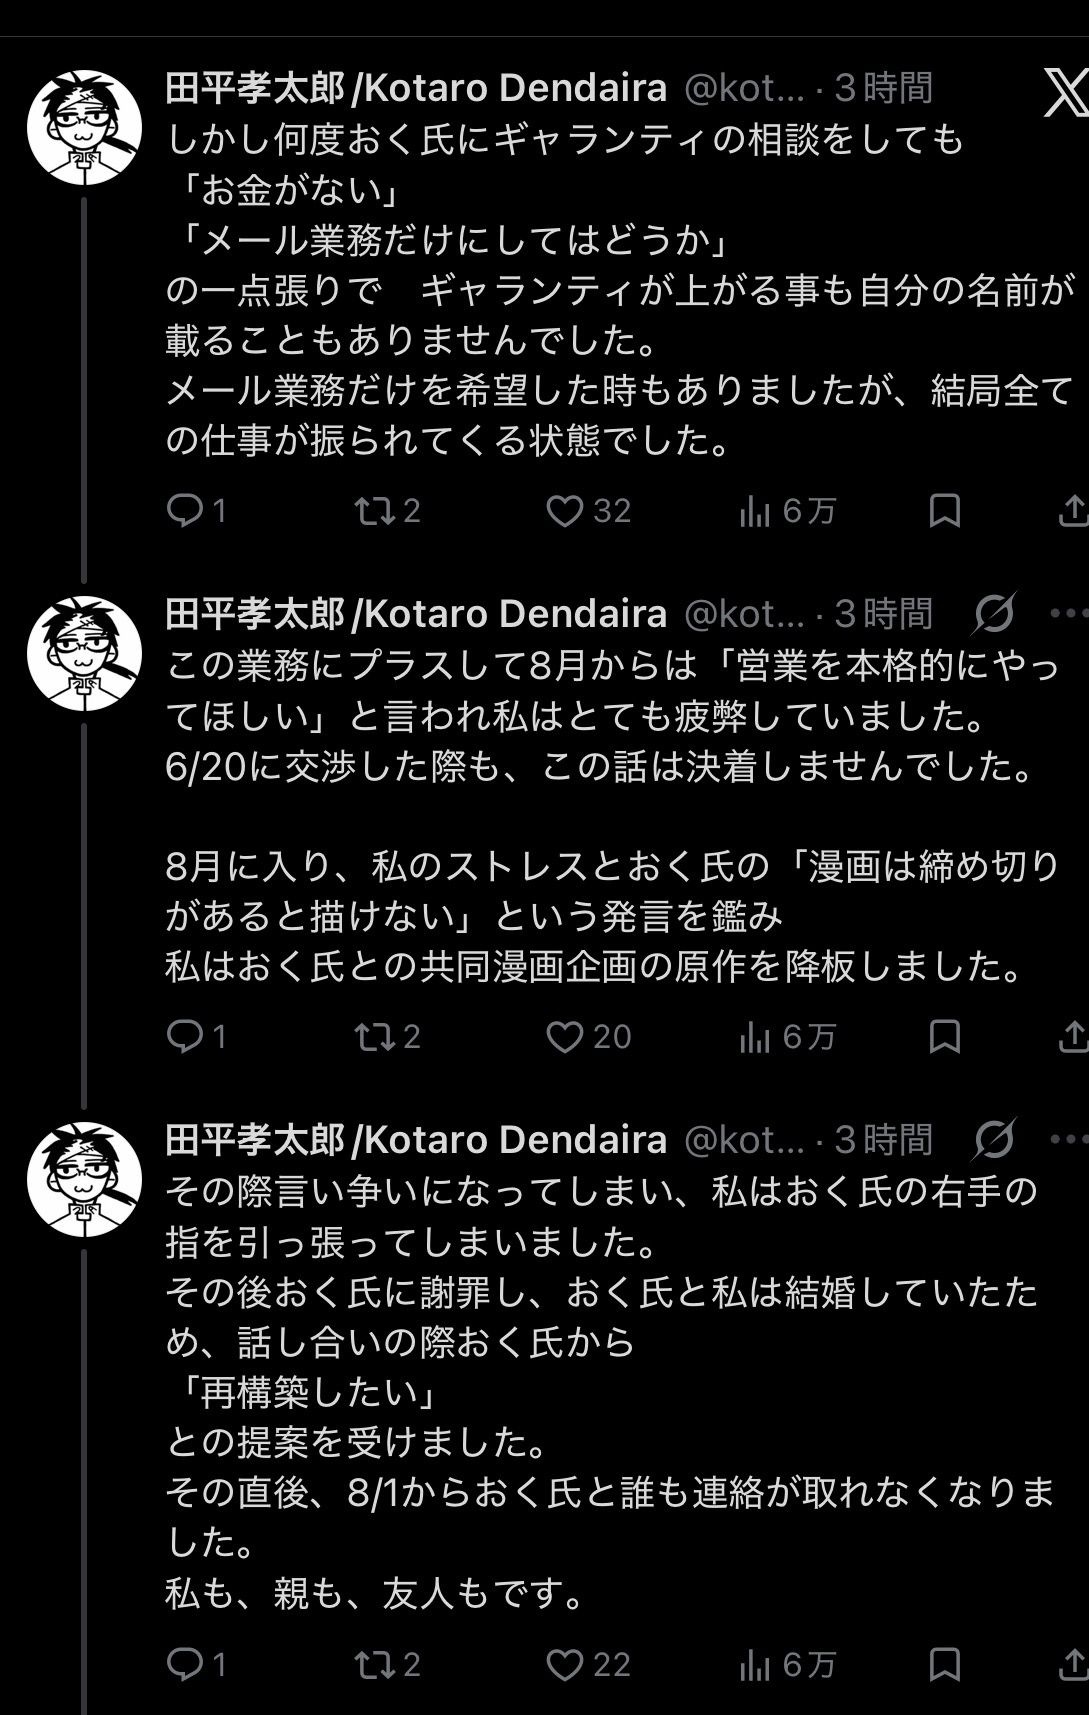This screenshot has width=1089, height=1715.
Task: Open profile avatar of the second tweet
Action: click(84, 654)
